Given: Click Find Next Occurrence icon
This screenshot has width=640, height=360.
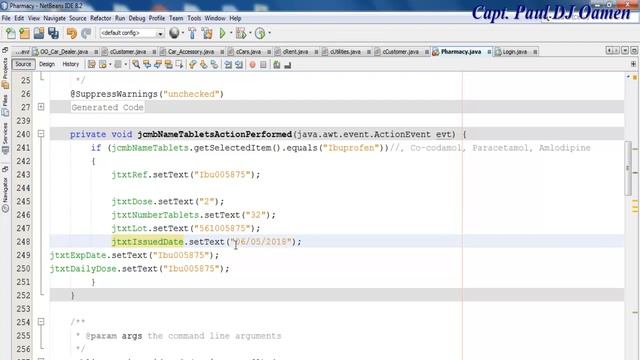Looking at the screenshot, I should pyautogui.click(x=158, y=64).
